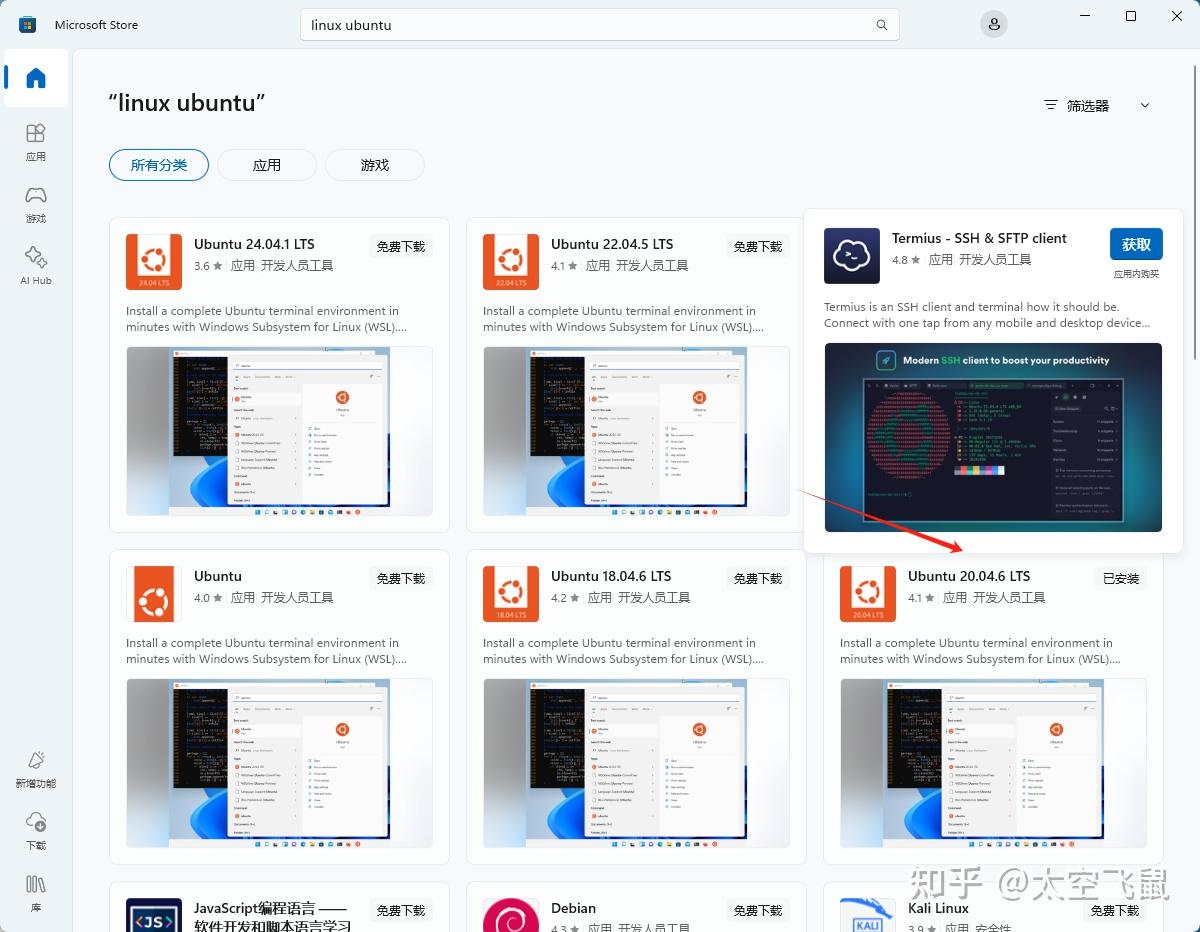Open the search magnifier in the search bar
Screen dimensions: 1200x932
point(880,25)
